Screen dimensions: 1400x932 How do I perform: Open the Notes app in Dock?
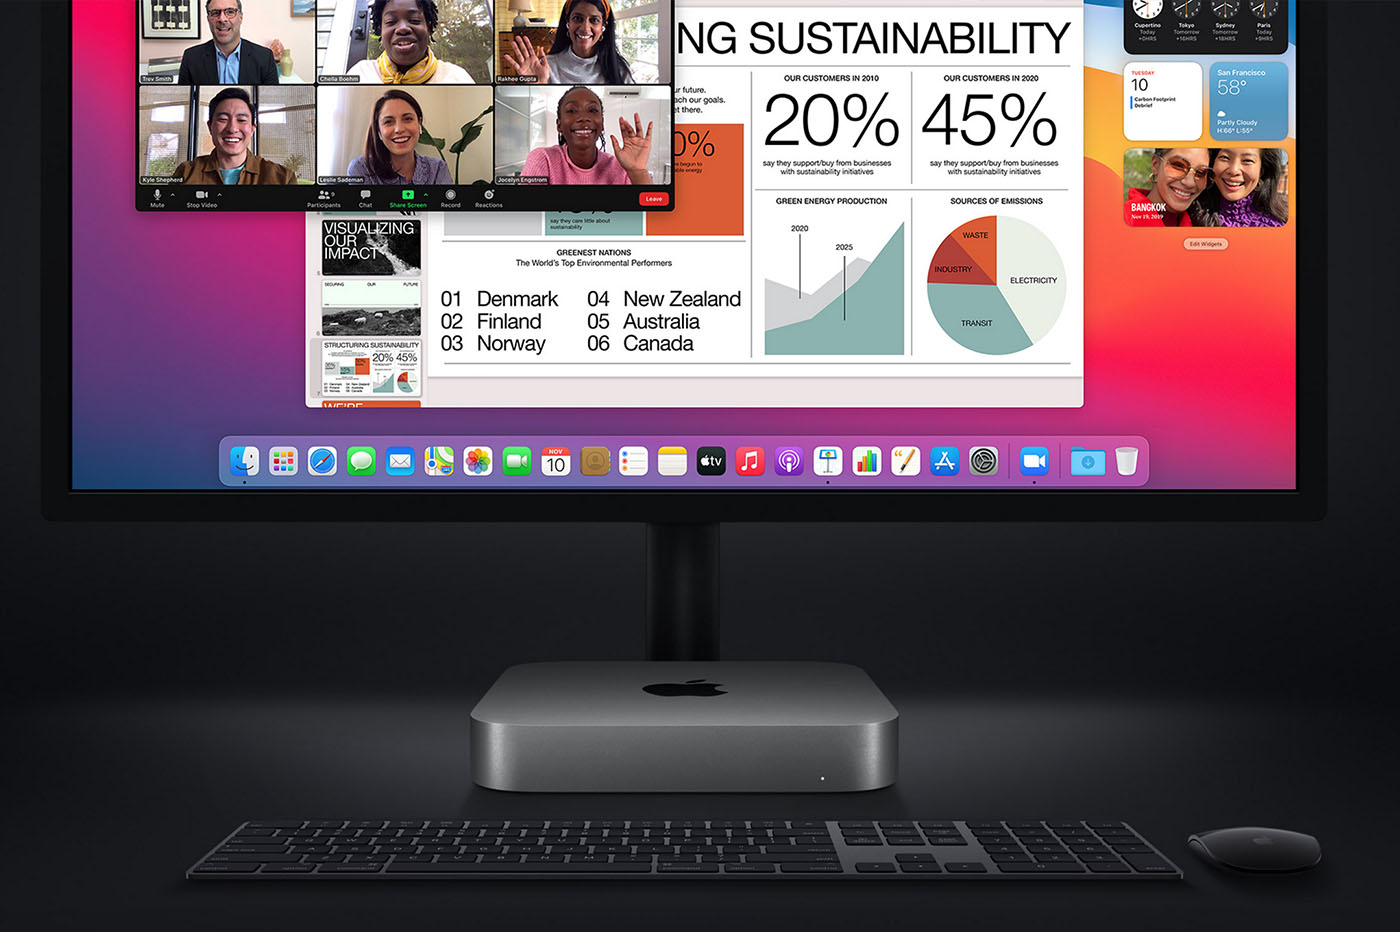pyautogui.click(x=672, y=461)
